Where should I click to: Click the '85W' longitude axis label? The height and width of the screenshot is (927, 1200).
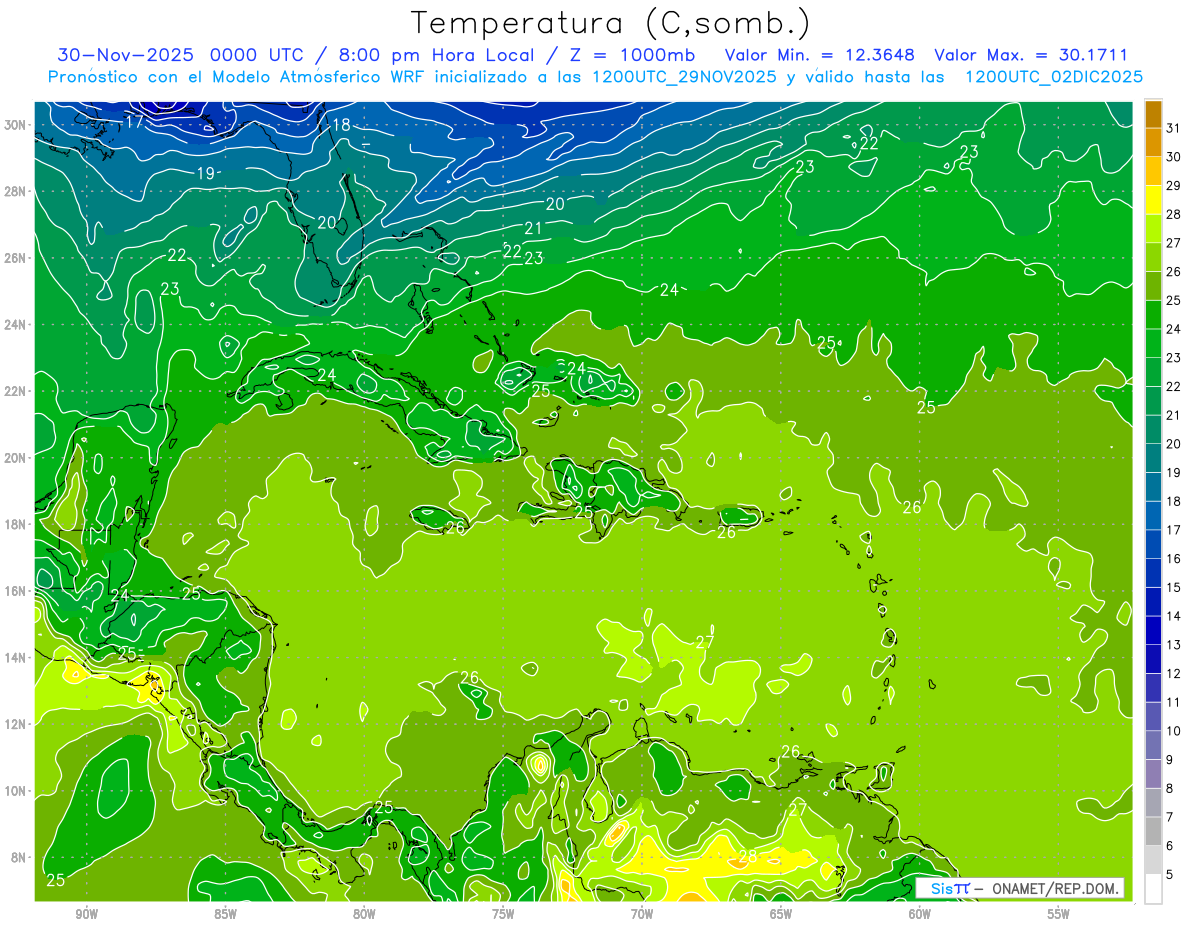click(x=225, y=914)
